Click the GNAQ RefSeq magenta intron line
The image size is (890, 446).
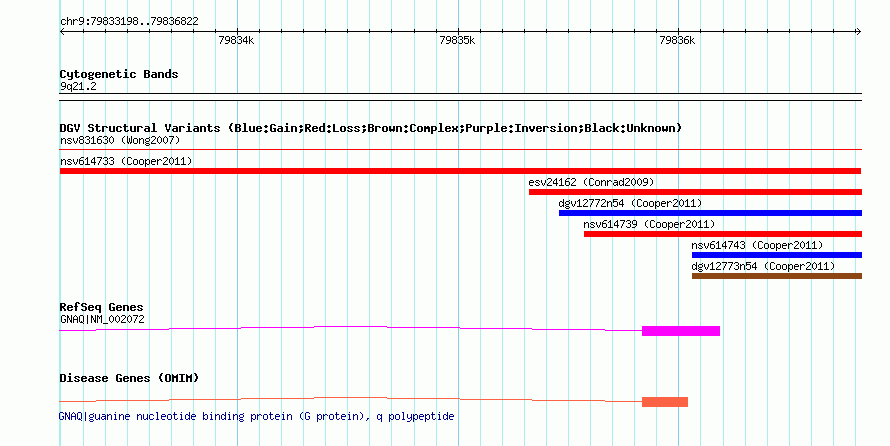pos(351,328)
